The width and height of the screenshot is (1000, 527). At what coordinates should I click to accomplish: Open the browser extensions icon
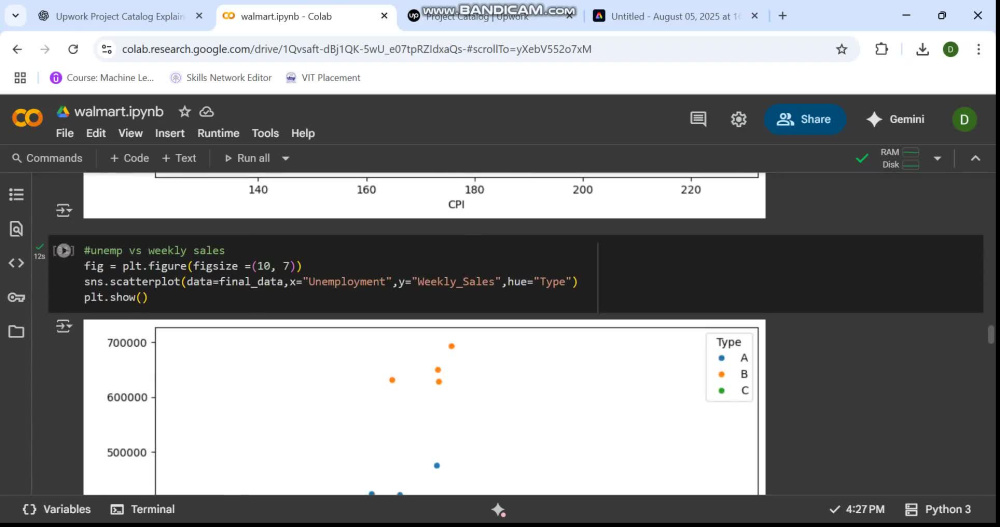pyautogui.click(x=881, y=49)
